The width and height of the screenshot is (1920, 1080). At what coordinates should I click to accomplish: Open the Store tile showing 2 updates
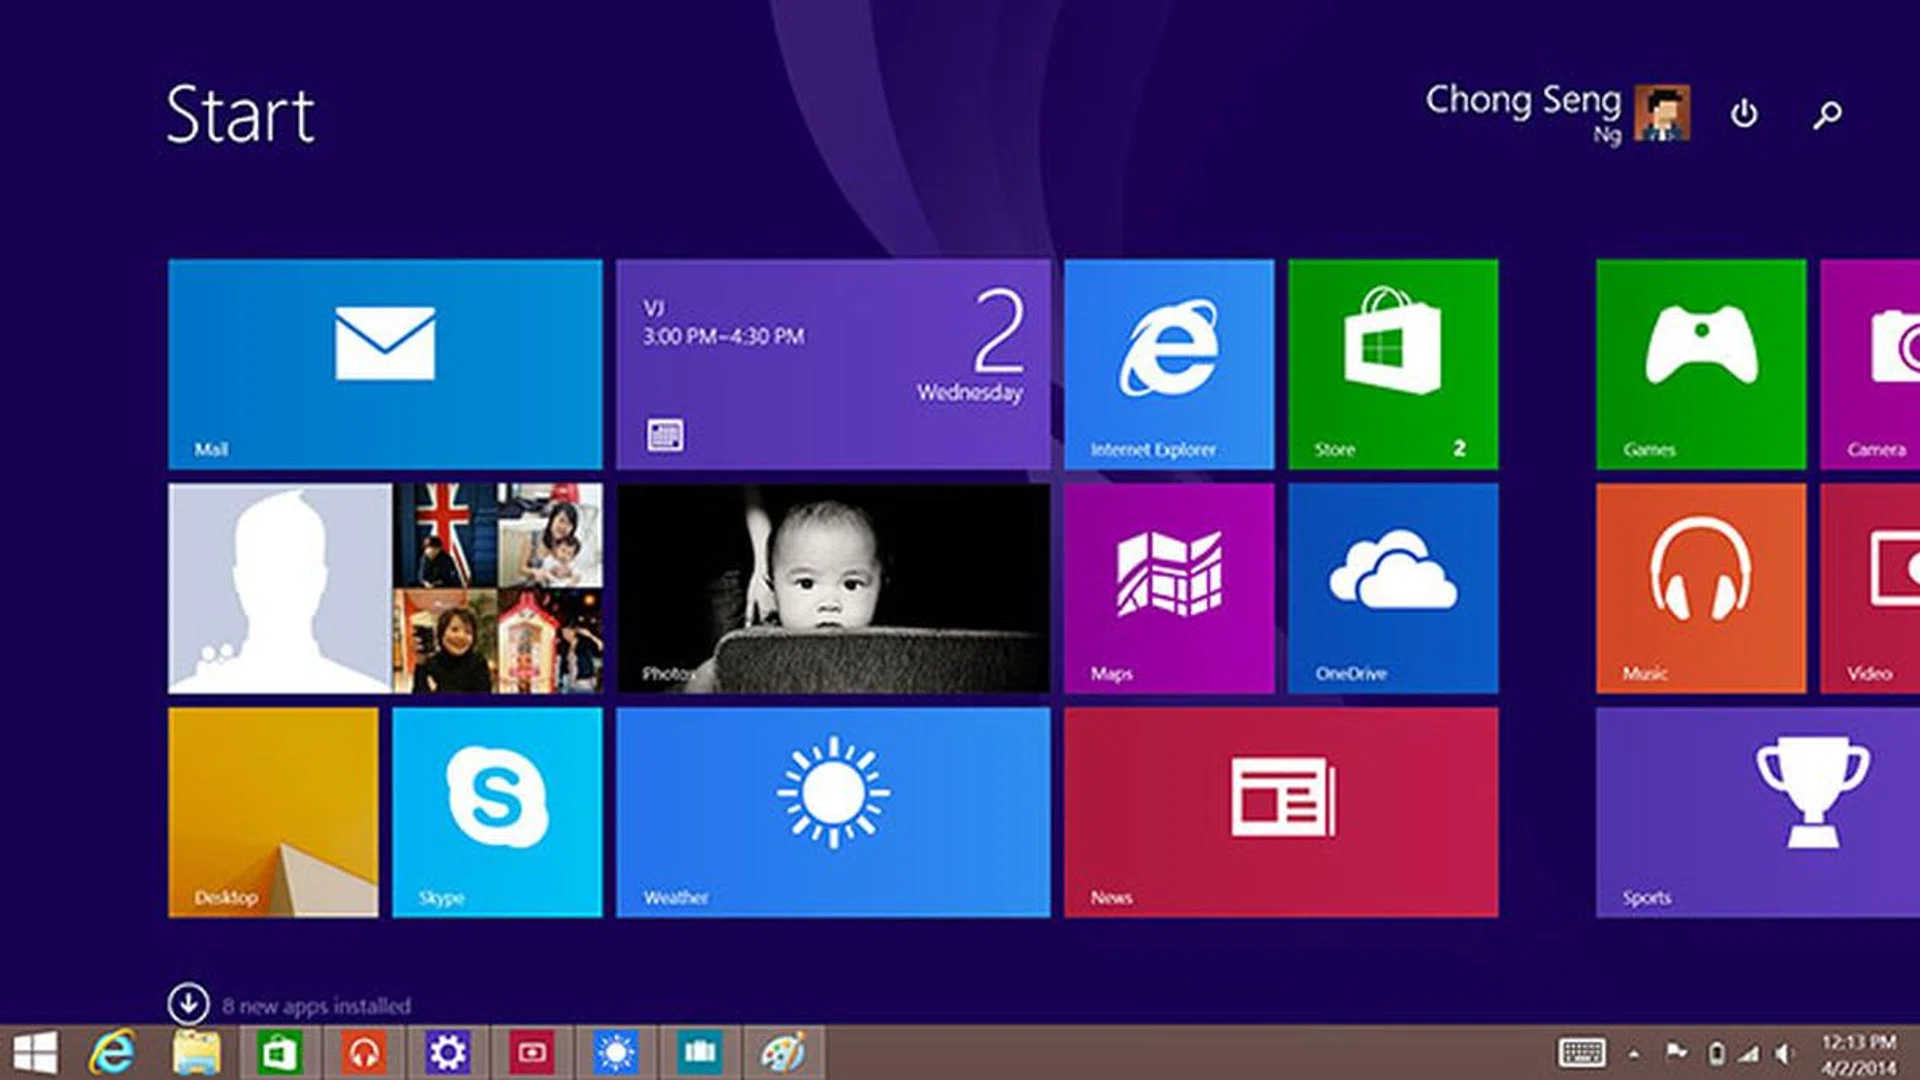pyautogui.click(x=1393, y=365)
